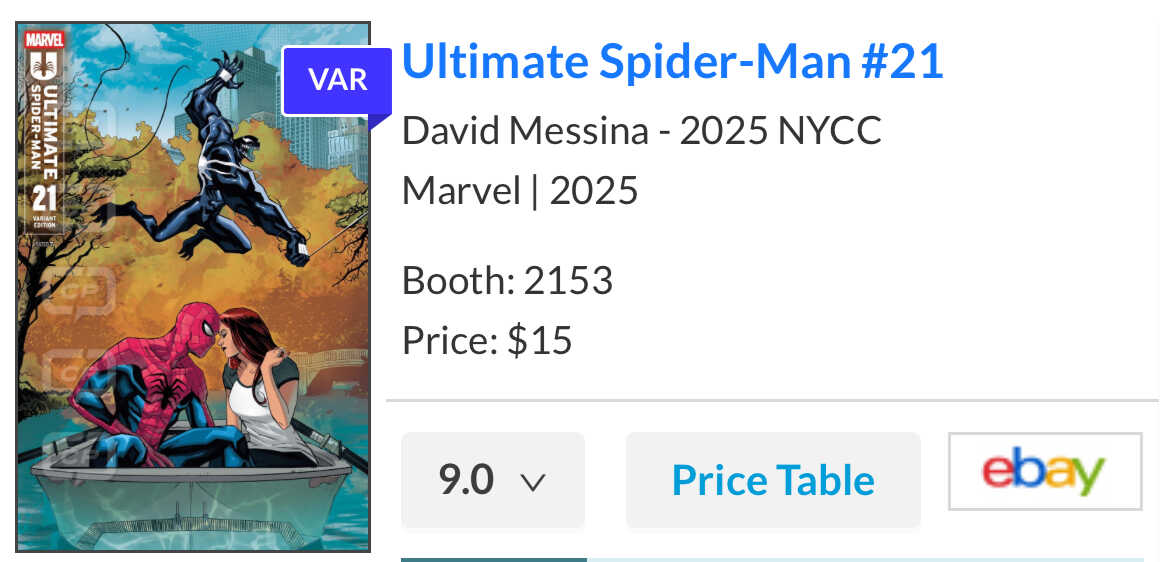Image resolution: width=1170 pixels, height=562 pixels.
Task: Select the Price: $15 text
Action: 487,341
